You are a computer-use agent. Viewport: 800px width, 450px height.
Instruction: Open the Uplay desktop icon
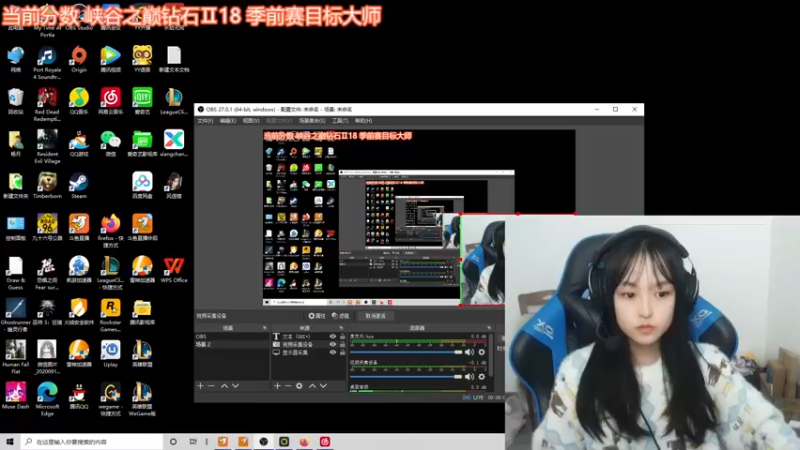(110, 354)
